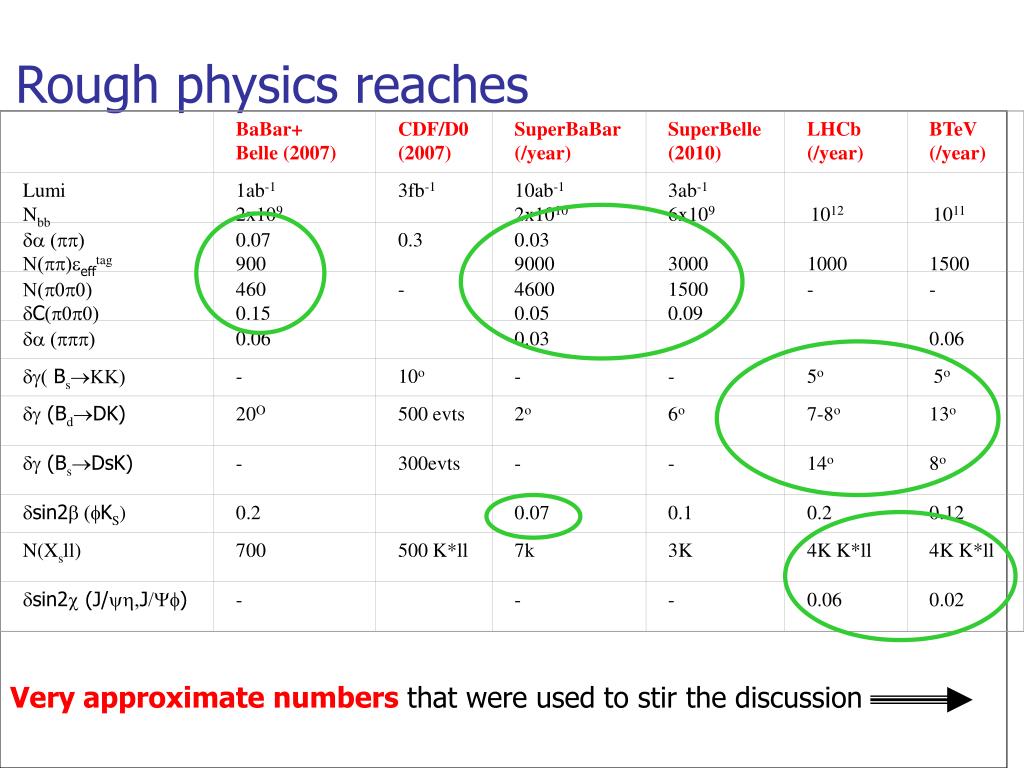
Task: Select the '3ab-1' luminosity value
Action: 687,190
